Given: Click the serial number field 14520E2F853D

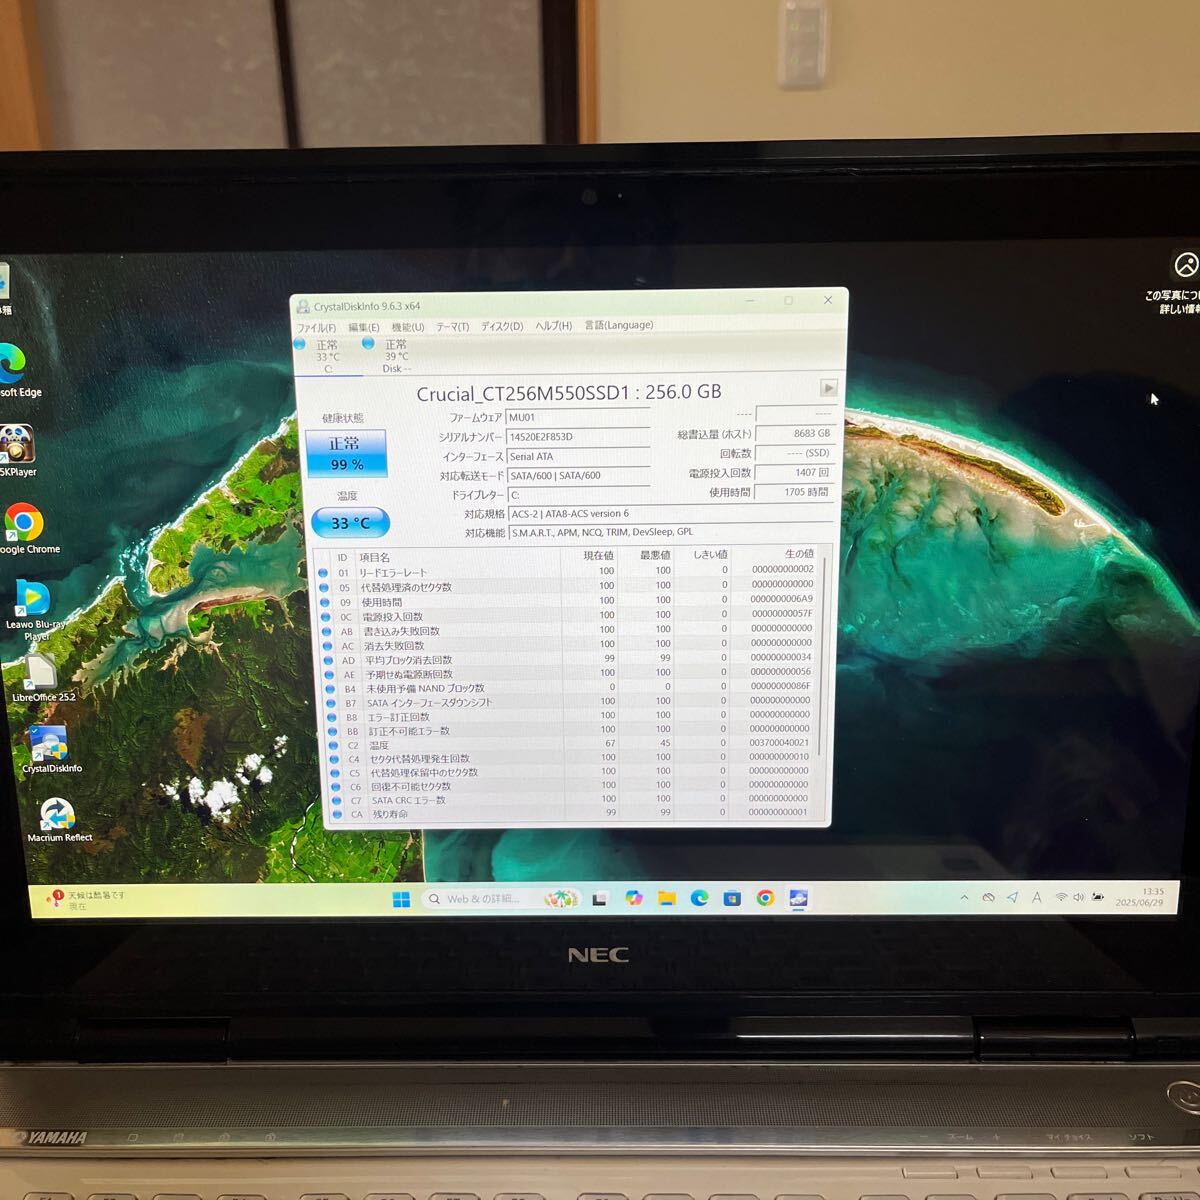Looking at the screenshot, I should (x=578, y=437).
